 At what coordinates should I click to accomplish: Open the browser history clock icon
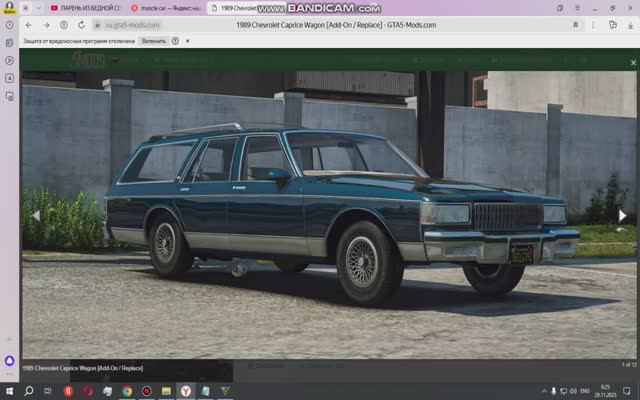point(9,25)
